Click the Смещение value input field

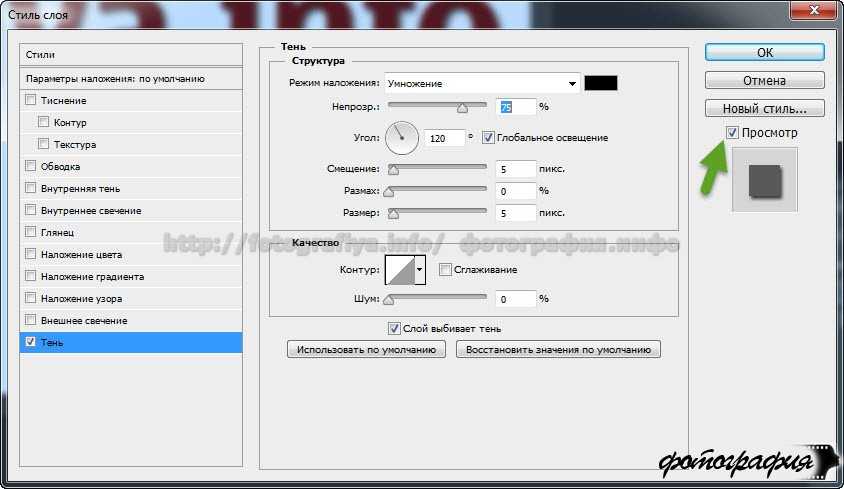516,169
